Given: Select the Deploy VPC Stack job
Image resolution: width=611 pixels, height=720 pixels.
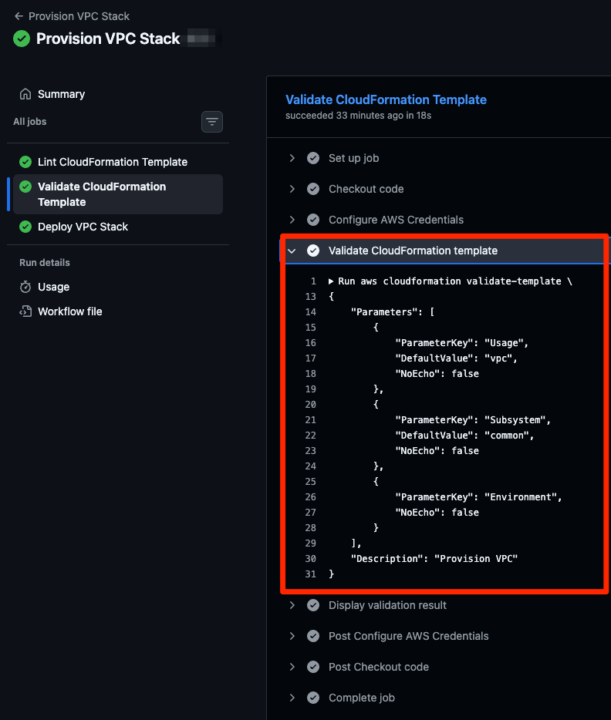Looking at the screenshot, I should pos(83,227).
